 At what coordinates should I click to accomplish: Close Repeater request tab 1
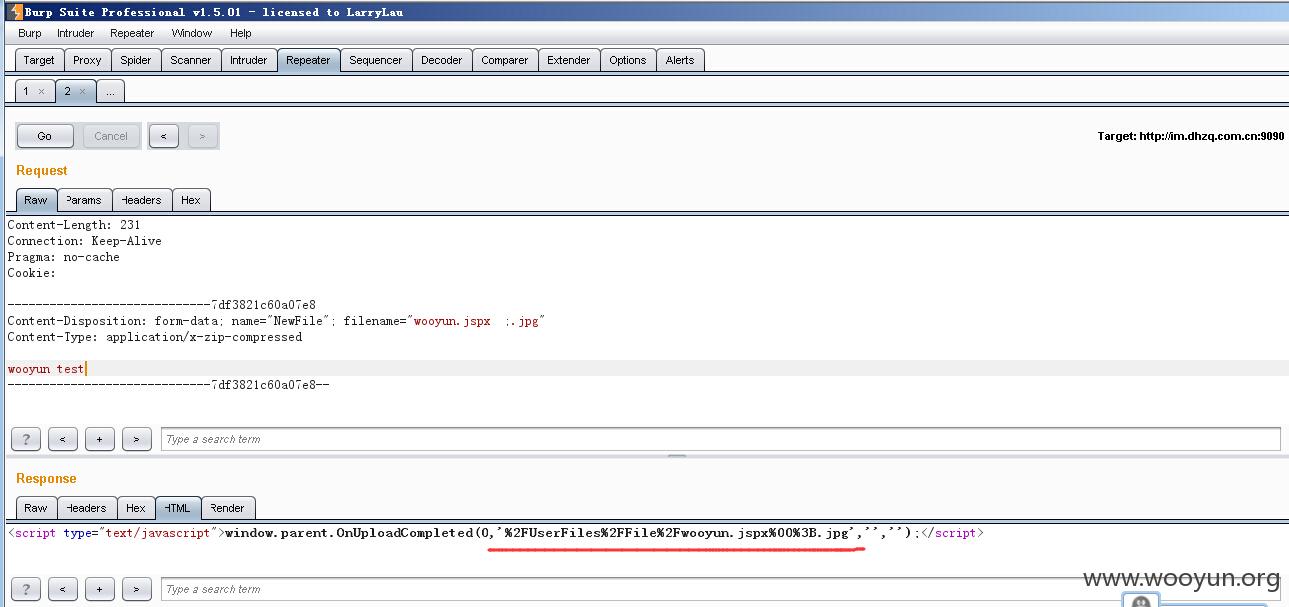coord(41,91)
